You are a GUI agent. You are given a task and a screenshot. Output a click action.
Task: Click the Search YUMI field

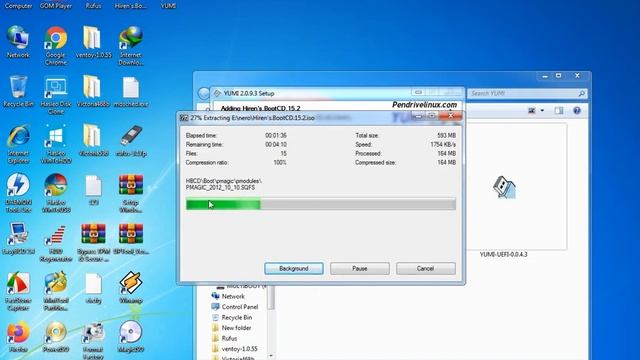[x=527, y=93]
